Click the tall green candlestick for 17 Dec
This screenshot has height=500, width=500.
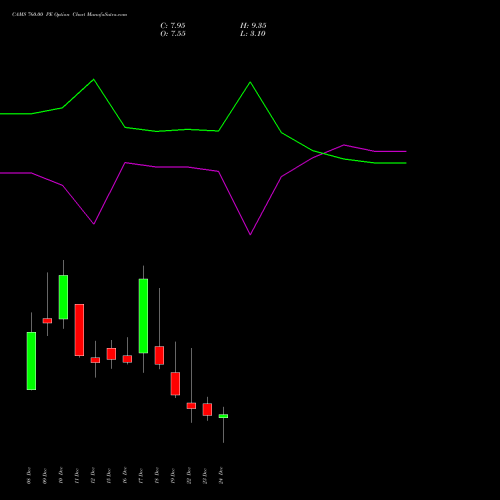143,316
